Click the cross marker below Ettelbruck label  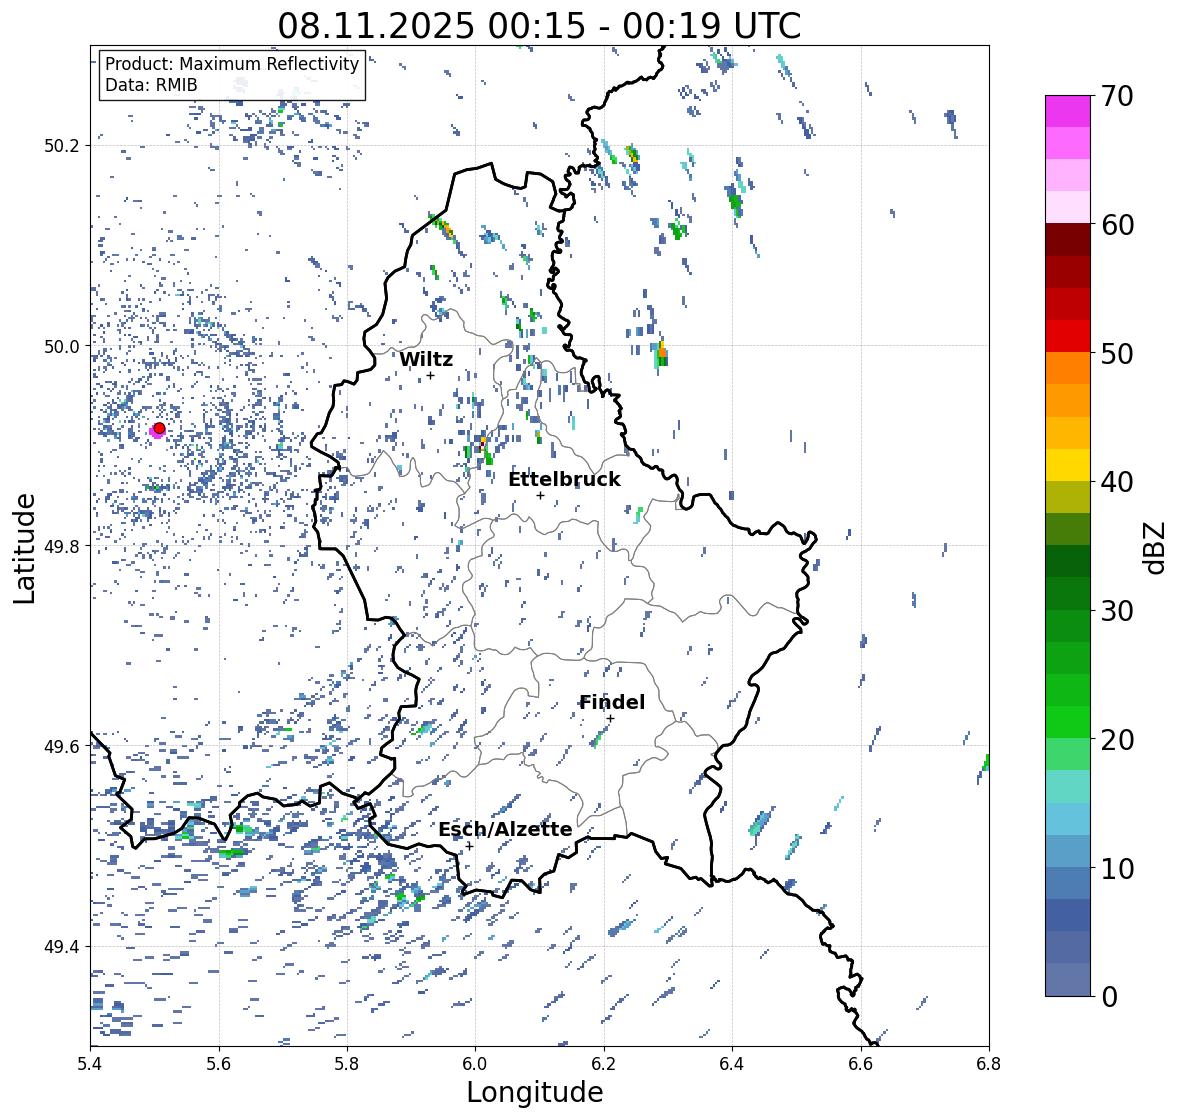click(540, 495)
